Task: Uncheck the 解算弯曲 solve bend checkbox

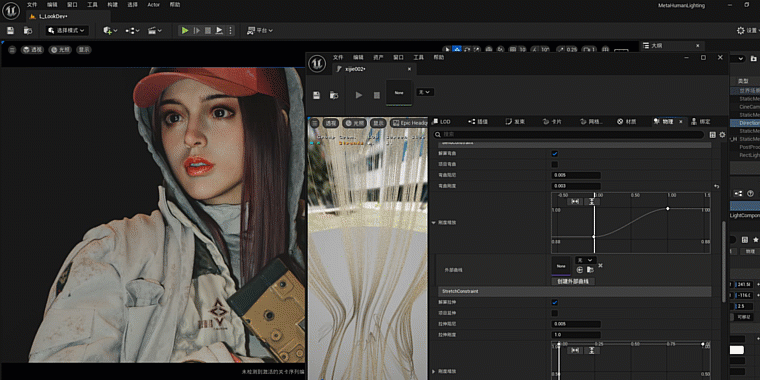Action: coord(554,154)
